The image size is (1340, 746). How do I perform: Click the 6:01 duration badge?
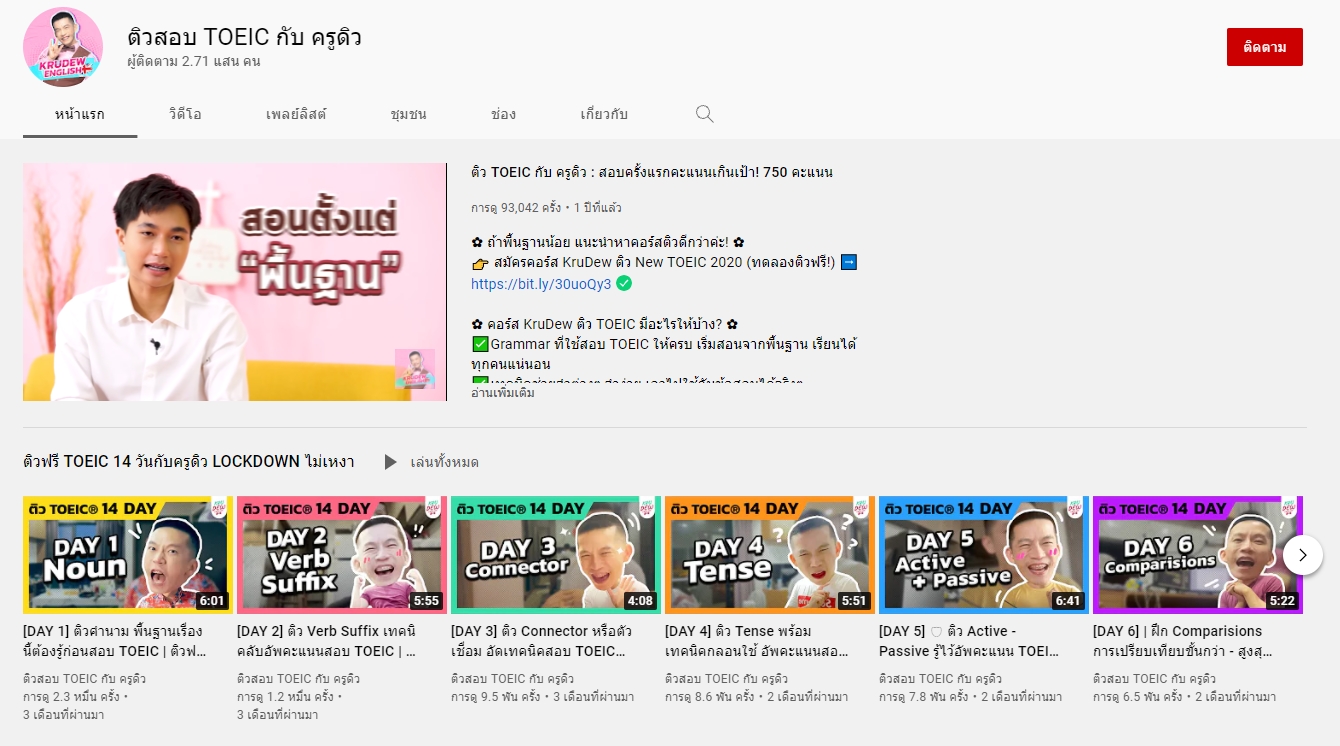(x=212, y=601)
